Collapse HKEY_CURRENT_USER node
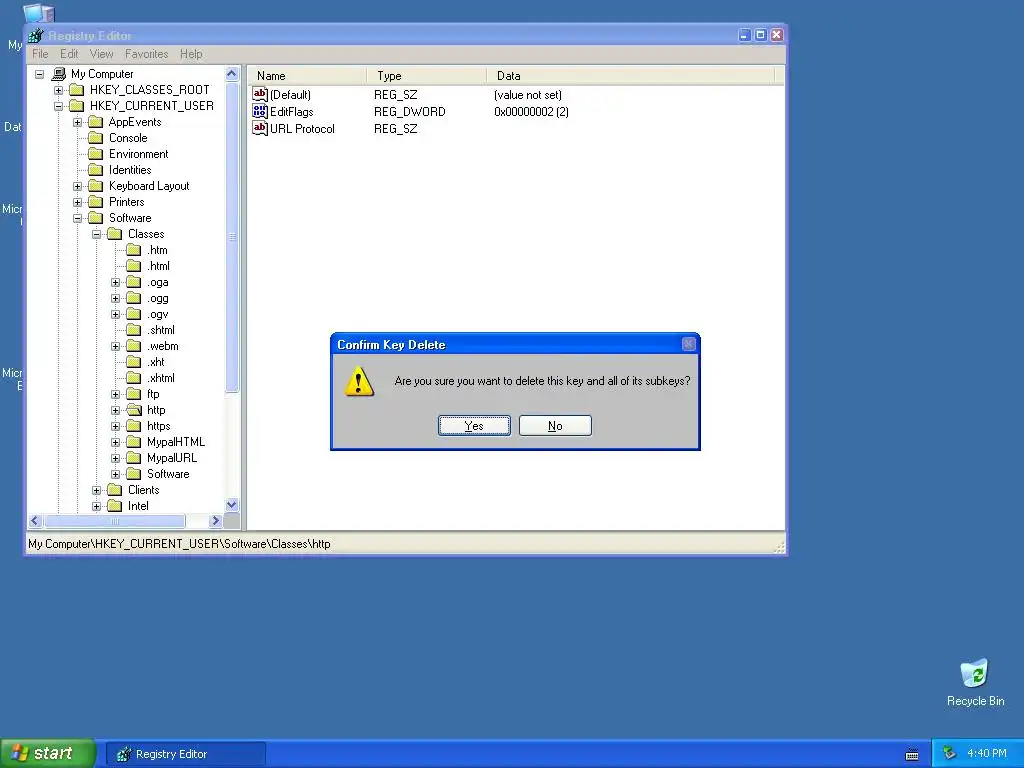1024x768 pixels. coord(59,106)
